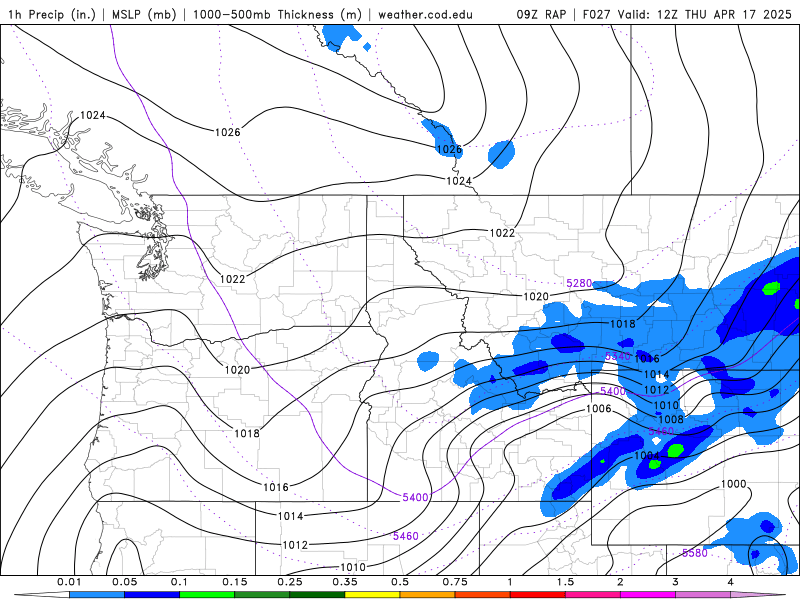Screen dimensions: 800x600
Task: Click the 'F027' forecast hour label
Action: [596, 14]
